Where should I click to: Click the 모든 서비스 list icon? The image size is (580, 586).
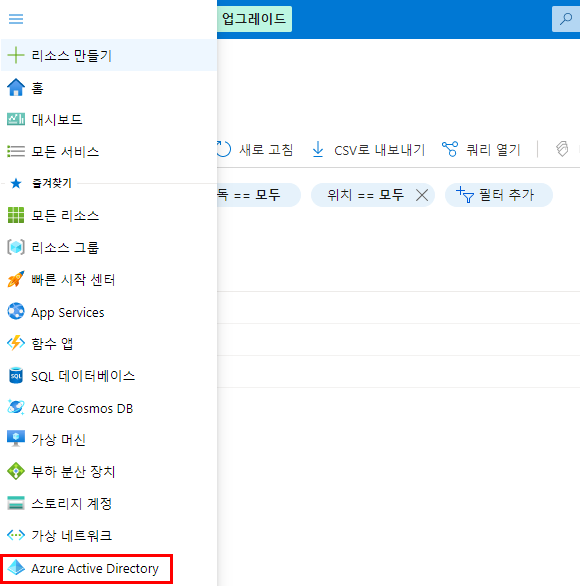point(16,151)
